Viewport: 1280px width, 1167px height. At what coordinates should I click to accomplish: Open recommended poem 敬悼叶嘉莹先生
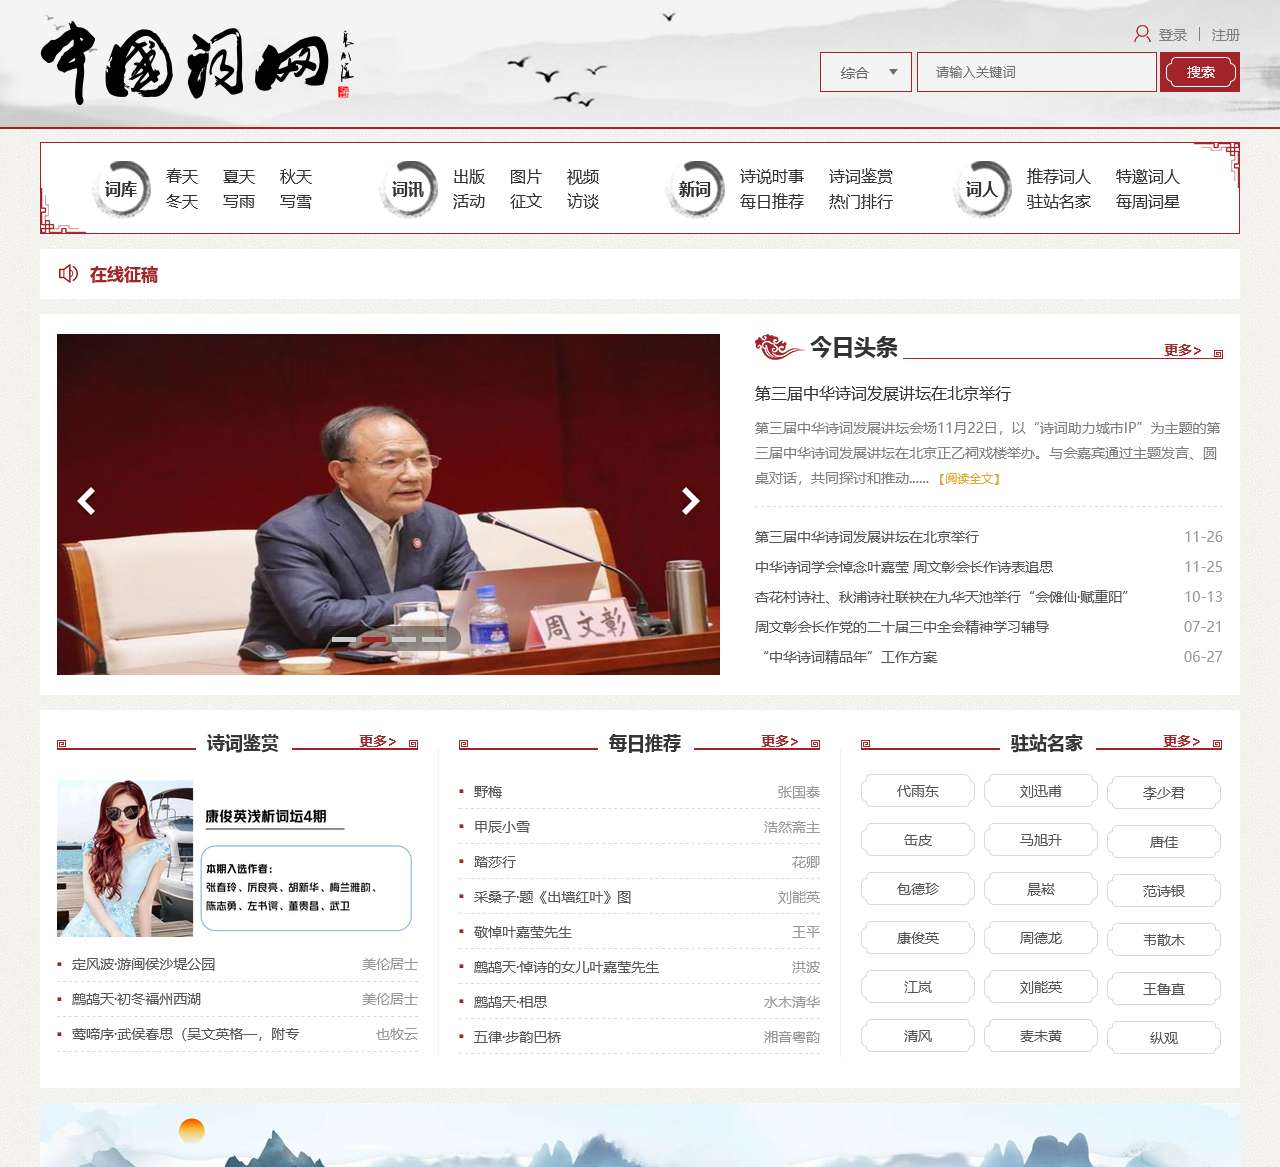(x=523, y=932)
